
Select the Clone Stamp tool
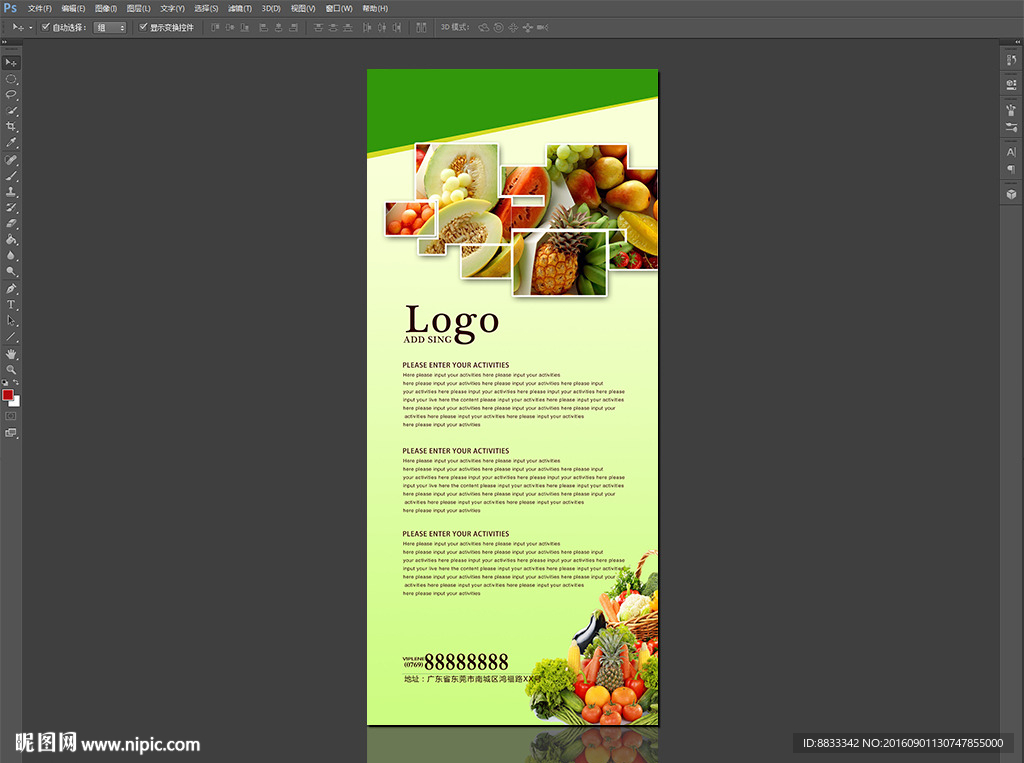pos(11,191)
